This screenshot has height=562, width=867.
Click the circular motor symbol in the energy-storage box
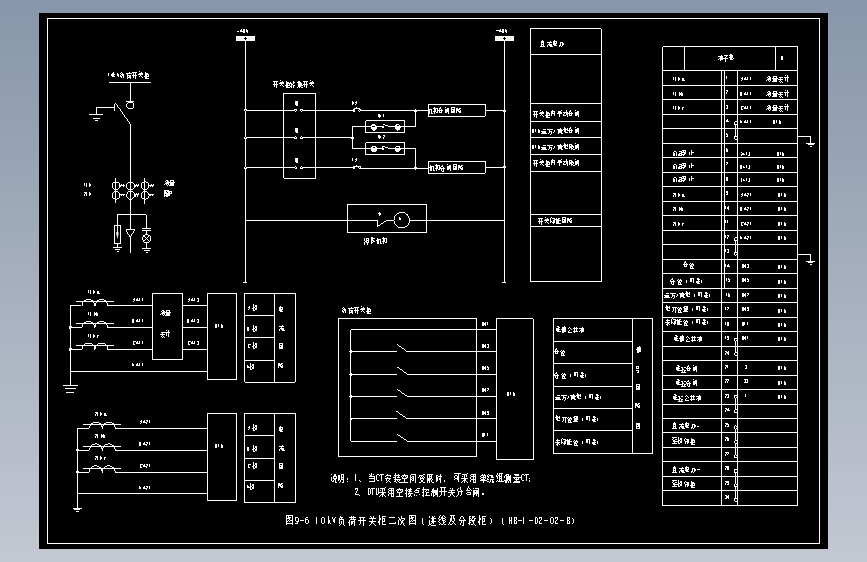tap(401, 220)
